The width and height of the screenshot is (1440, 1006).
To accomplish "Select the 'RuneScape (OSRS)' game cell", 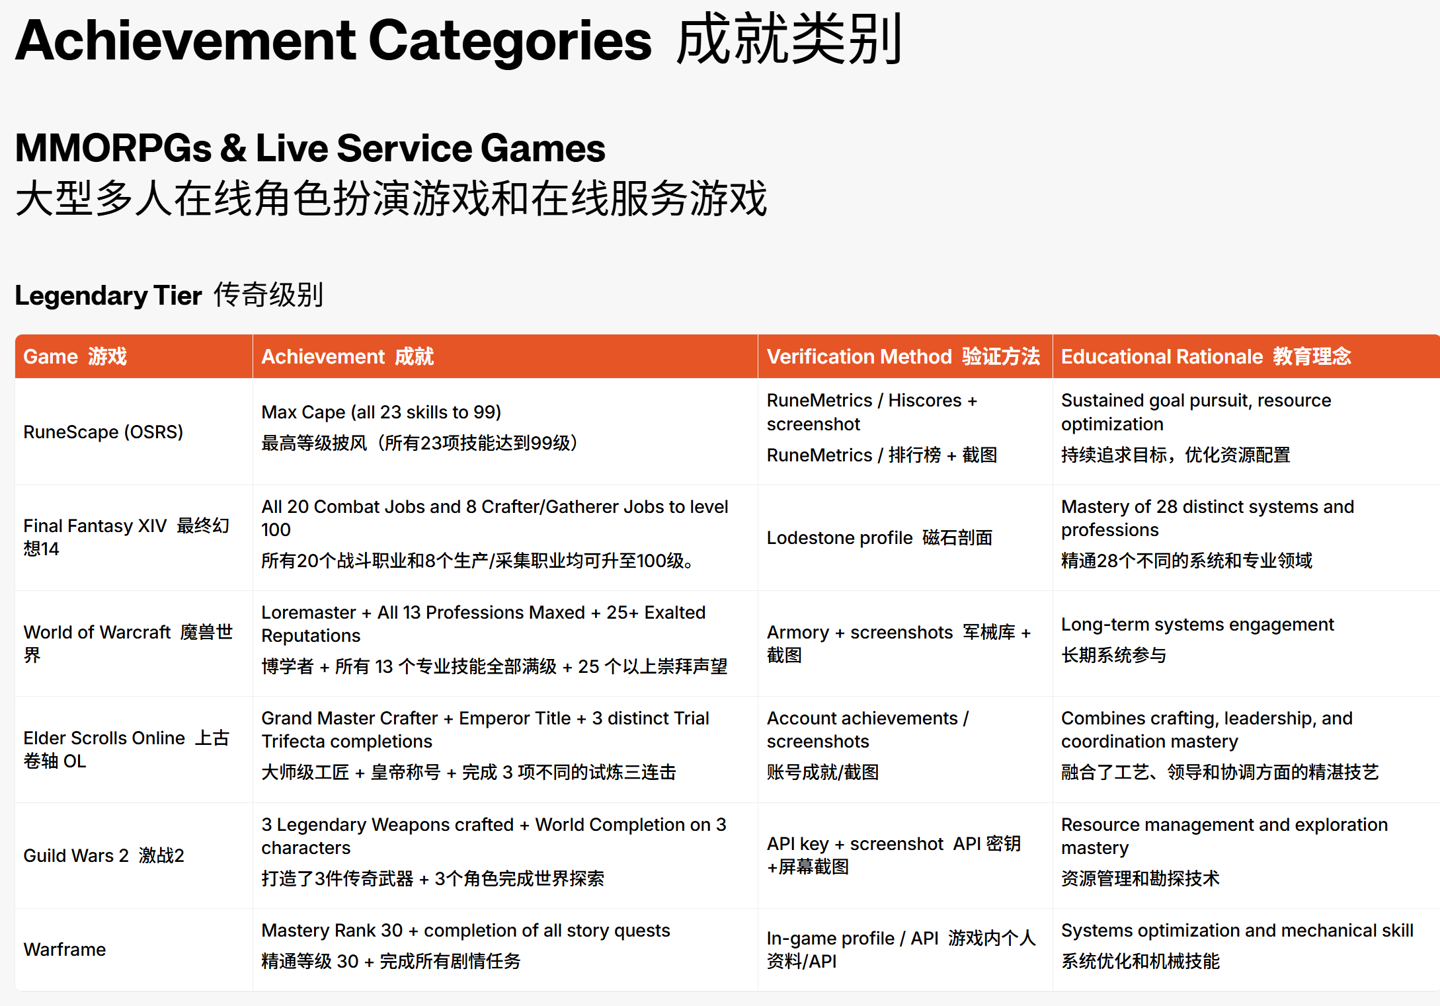I will point(133,432).
